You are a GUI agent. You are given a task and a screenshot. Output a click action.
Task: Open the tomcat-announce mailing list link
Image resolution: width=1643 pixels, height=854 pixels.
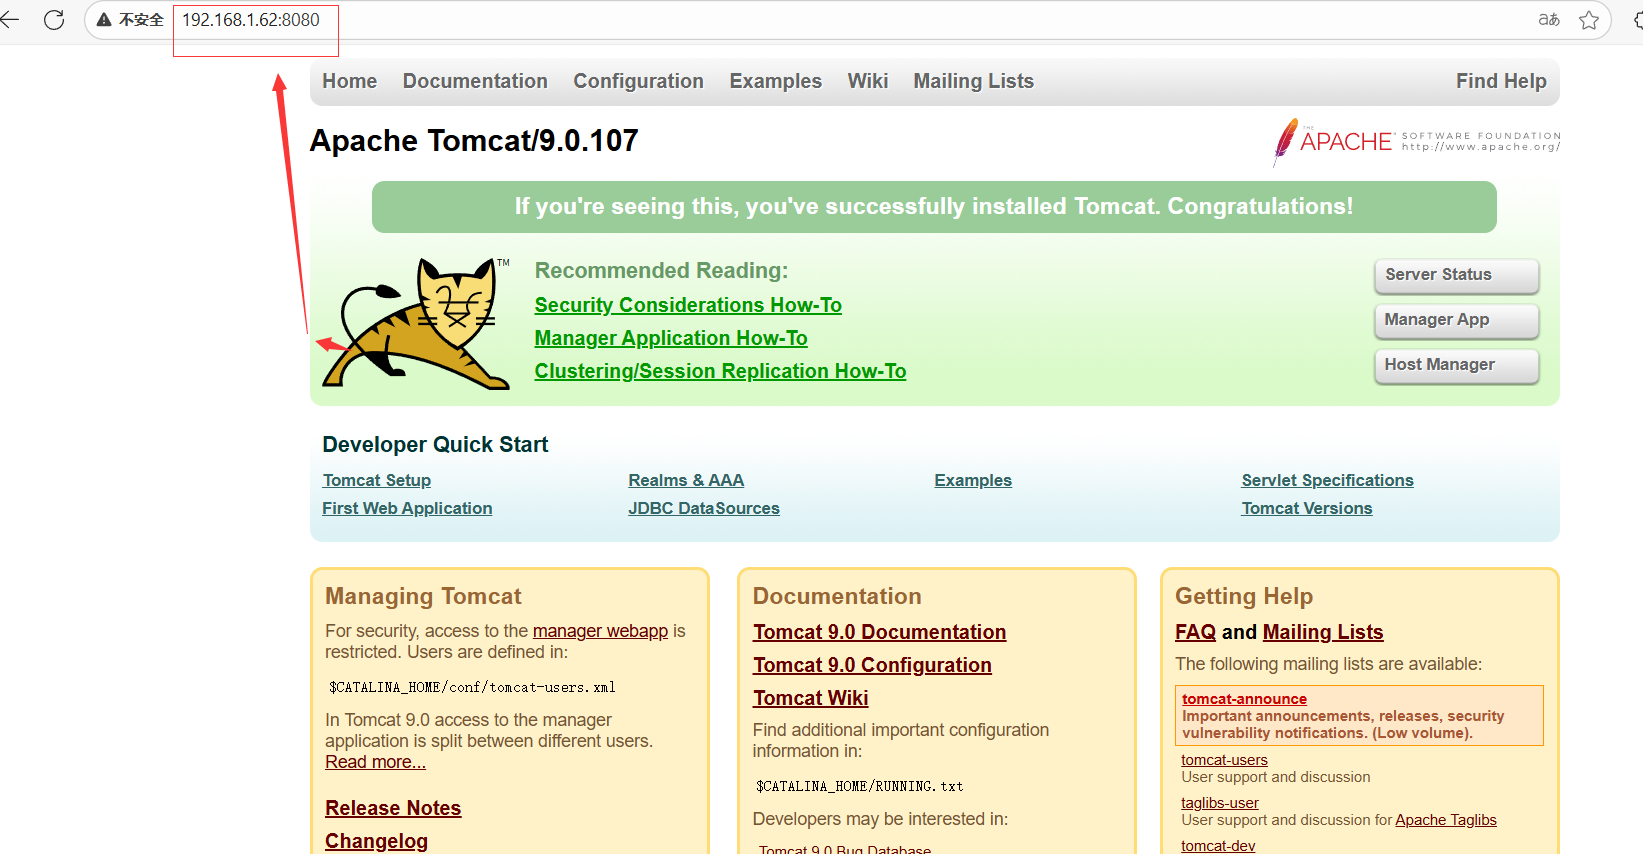coord(1244,699)
